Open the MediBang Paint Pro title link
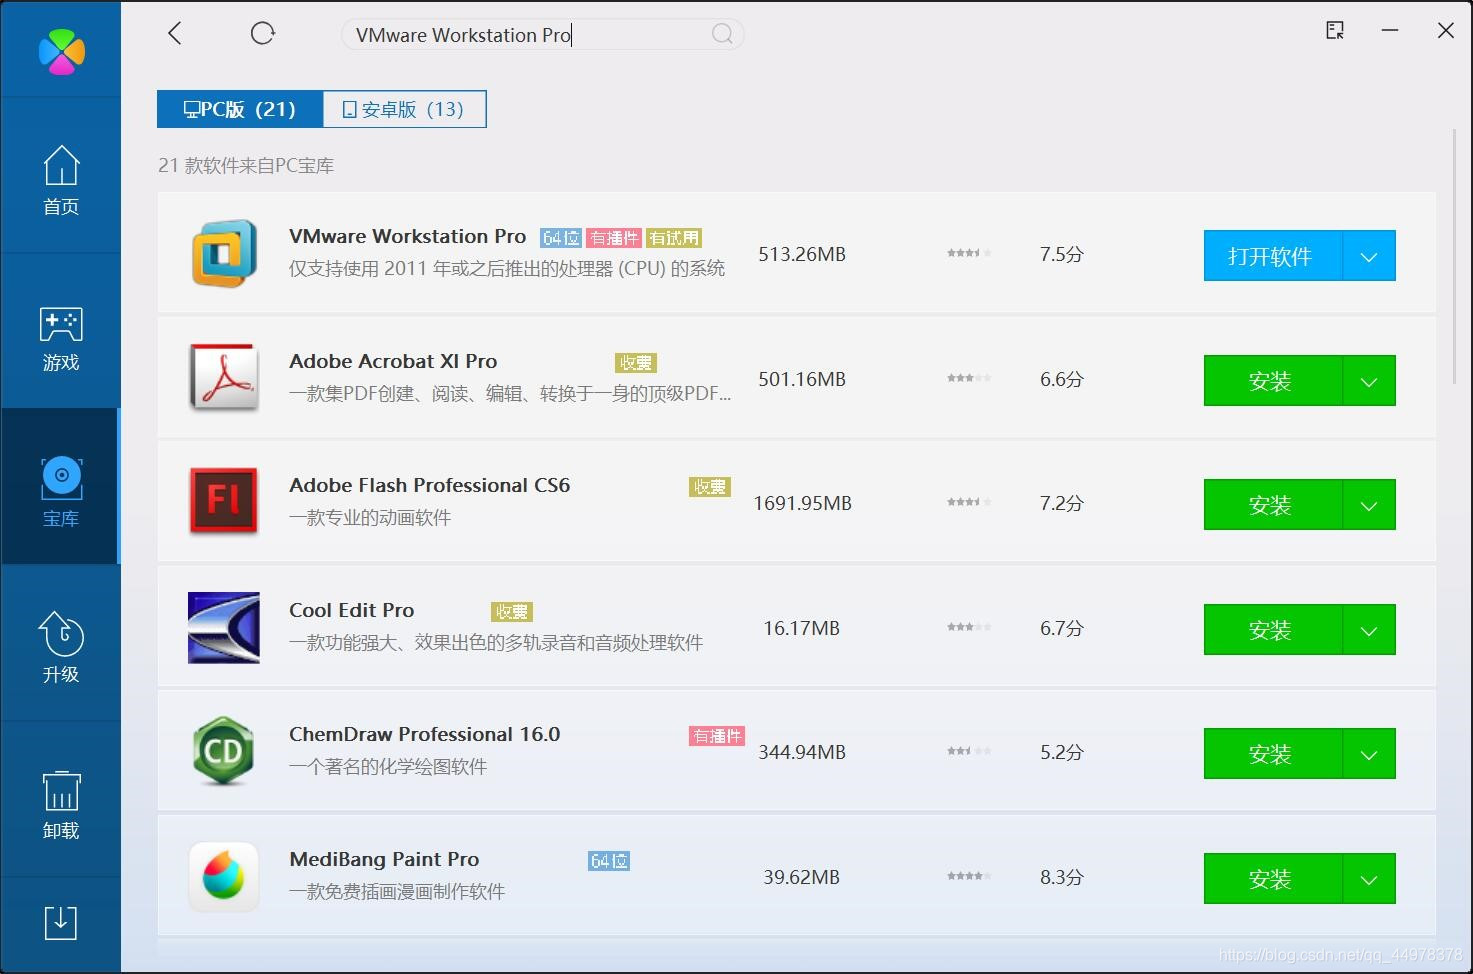 point(384,860)
